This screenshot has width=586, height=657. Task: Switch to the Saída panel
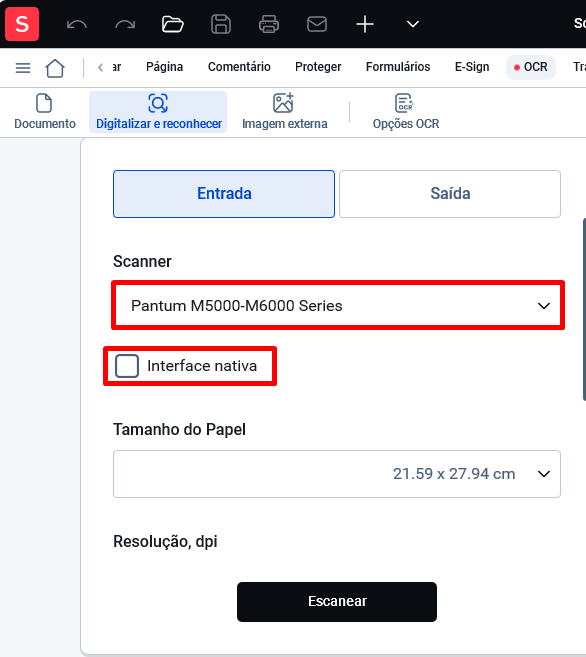point(450,194)
